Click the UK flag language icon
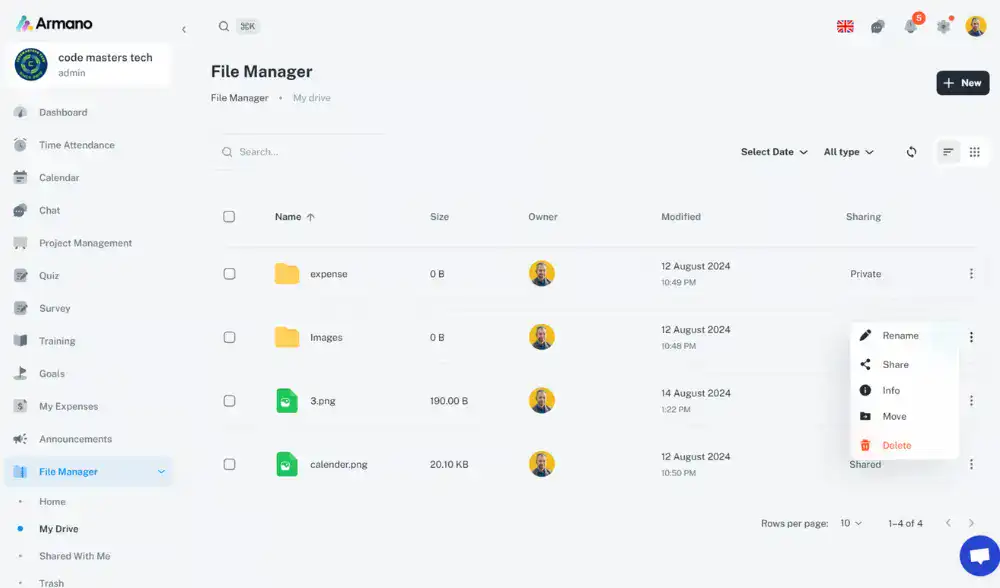 click(x=845, y=27)
